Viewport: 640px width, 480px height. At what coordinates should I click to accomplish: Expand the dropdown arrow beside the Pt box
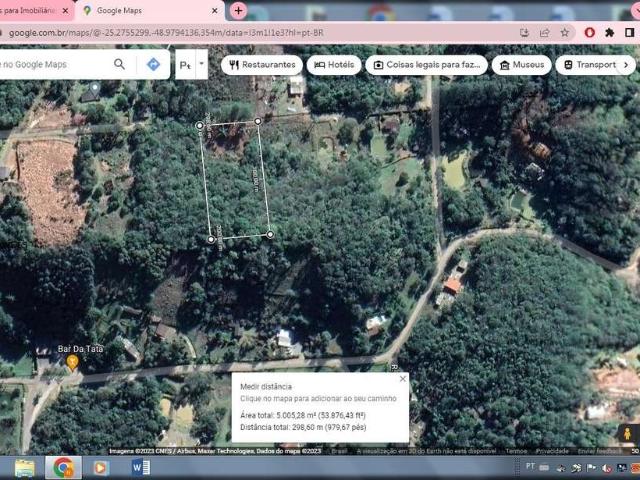pyautogui.click(x=201, y=64)
